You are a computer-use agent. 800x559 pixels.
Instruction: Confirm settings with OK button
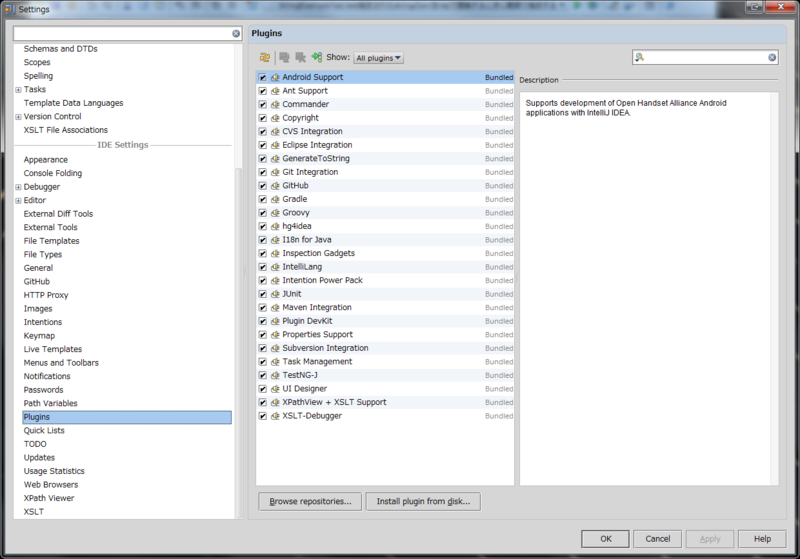[606, 539]
